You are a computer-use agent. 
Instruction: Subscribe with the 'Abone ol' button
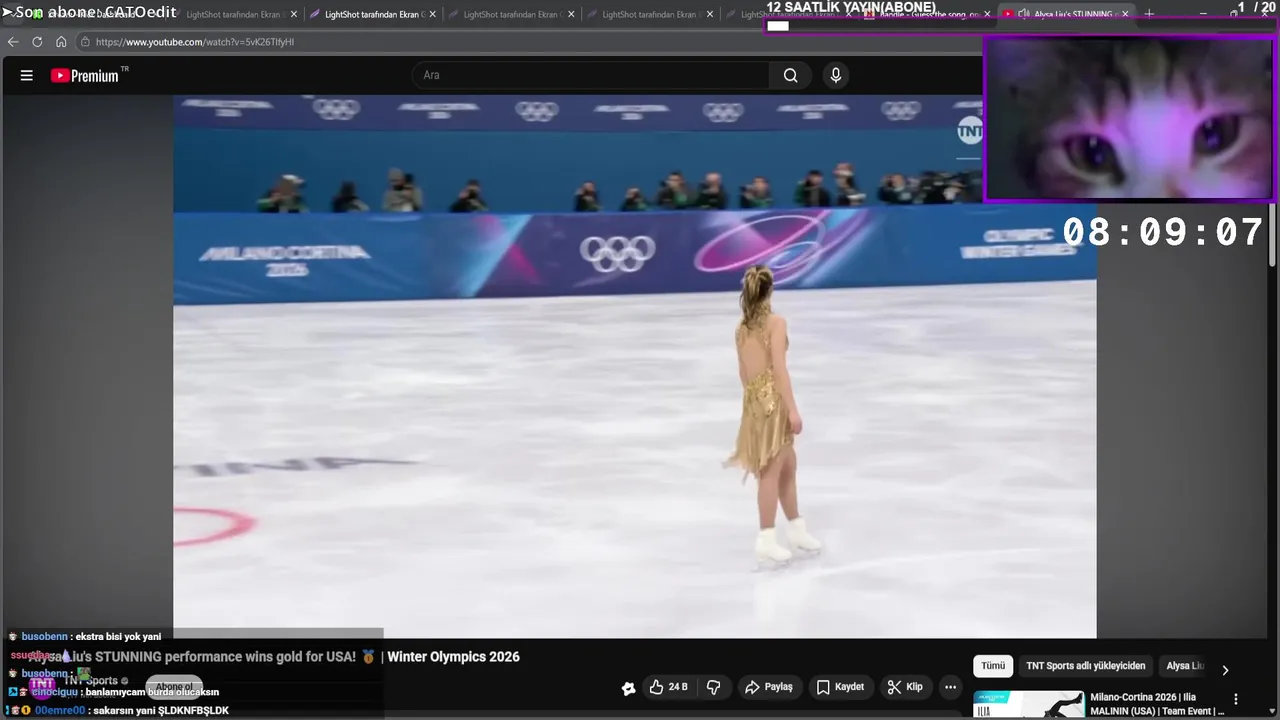pyautogui.click(x=174, y=687)
